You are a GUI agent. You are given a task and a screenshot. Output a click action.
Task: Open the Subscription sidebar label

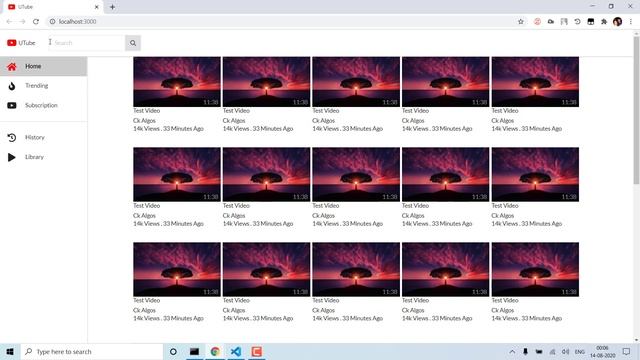[41, 105]
